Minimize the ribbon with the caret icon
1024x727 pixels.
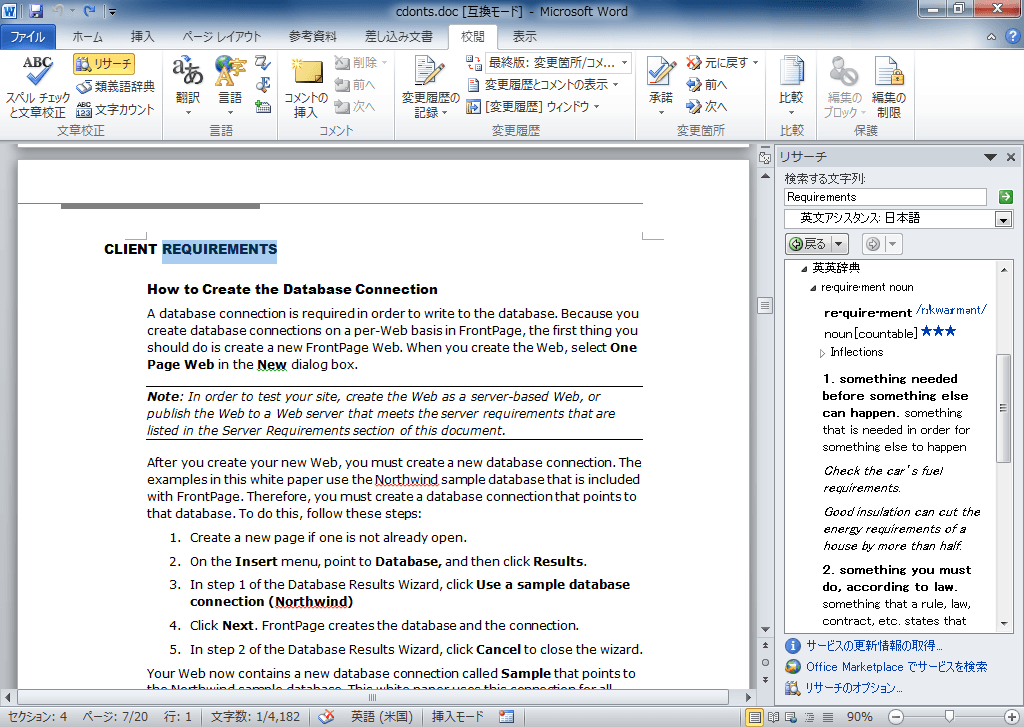991,37
